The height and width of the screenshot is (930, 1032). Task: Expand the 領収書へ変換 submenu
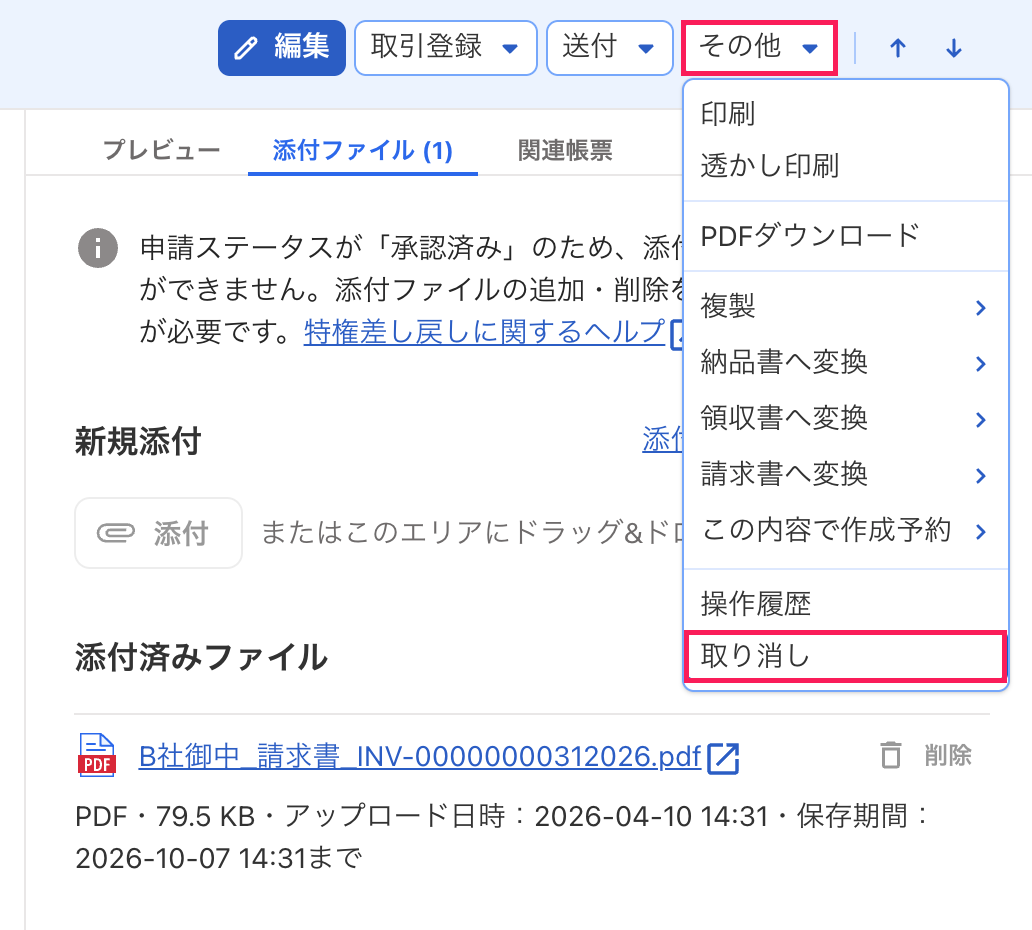tap(846, 419)
